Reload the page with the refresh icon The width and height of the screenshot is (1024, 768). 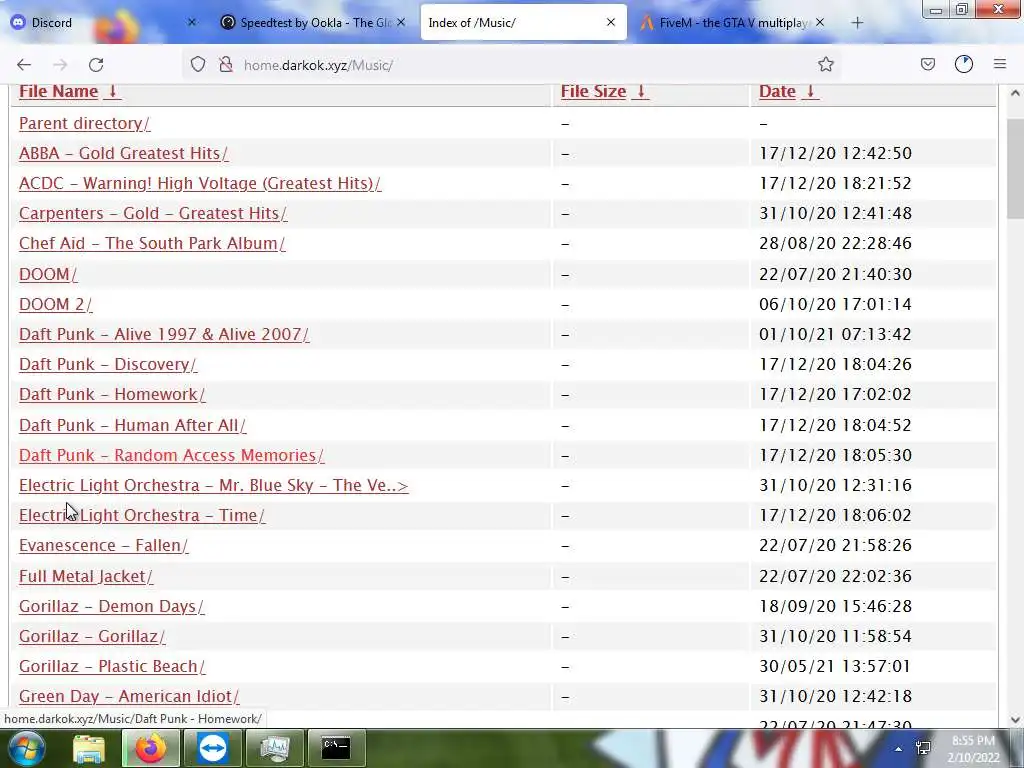[96, 65]
